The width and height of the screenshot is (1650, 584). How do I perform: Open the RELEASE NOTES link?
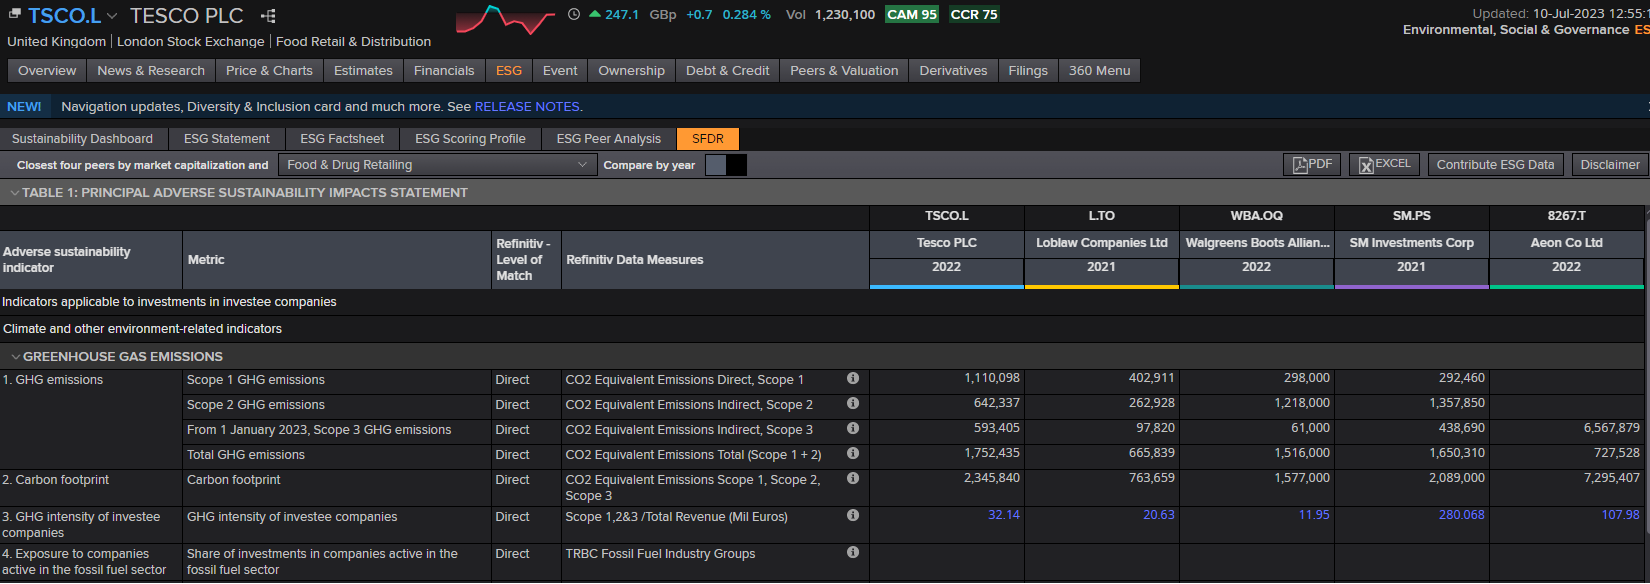(x=527, y=107)
